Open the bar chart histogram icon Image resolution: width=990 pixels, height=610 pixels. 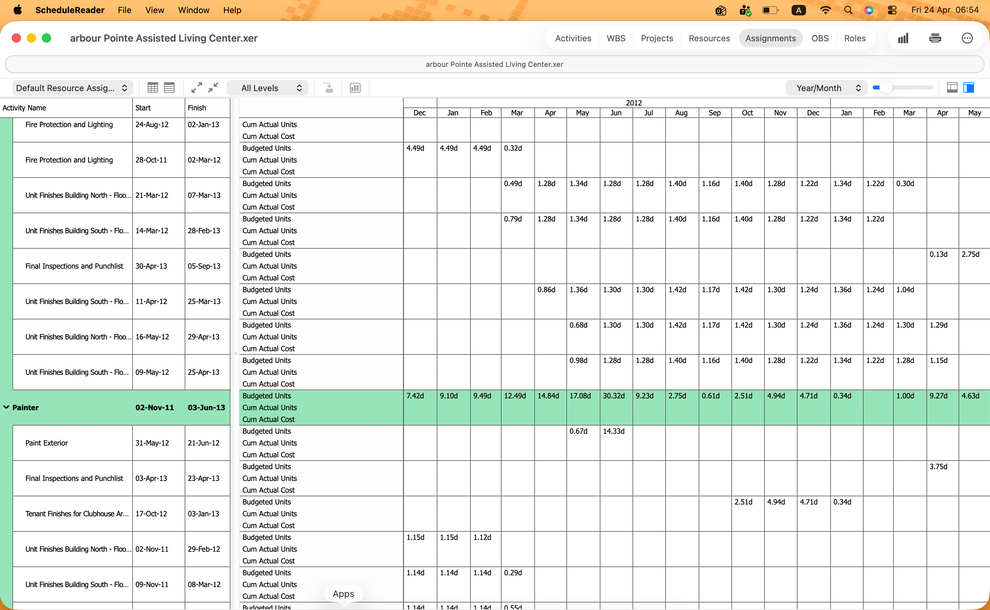click(903, 39)
